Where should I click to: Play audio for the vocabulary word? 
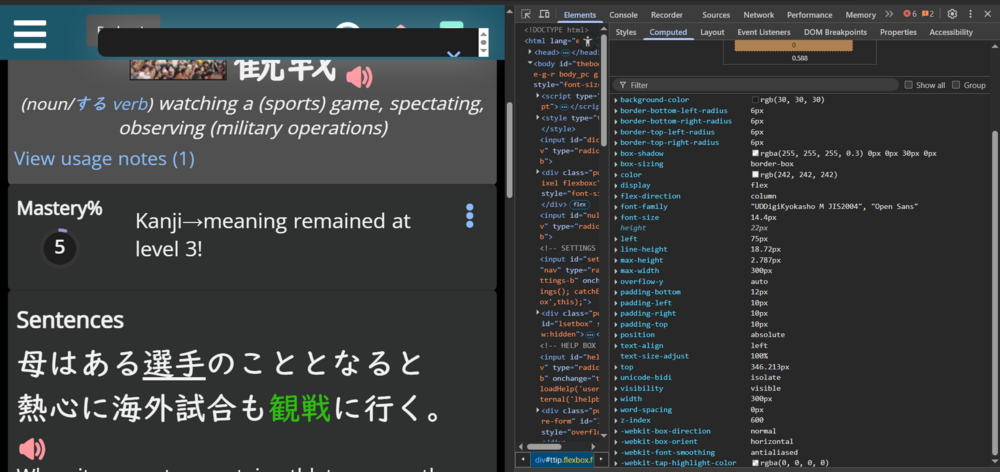359,77
